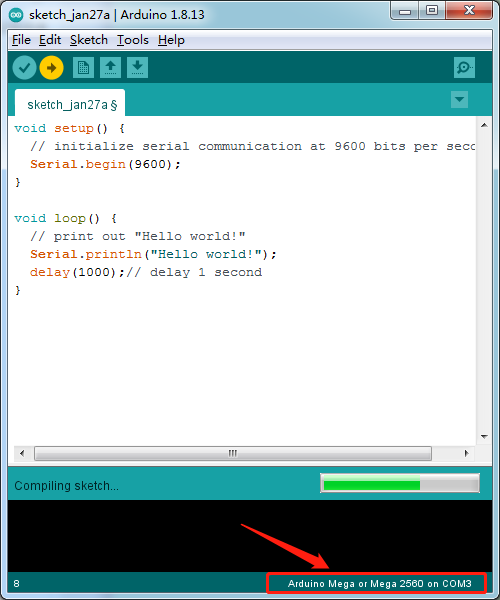The image size is (500, 600).
Task: Open the Tools menu
Action: tap(133, 40)
